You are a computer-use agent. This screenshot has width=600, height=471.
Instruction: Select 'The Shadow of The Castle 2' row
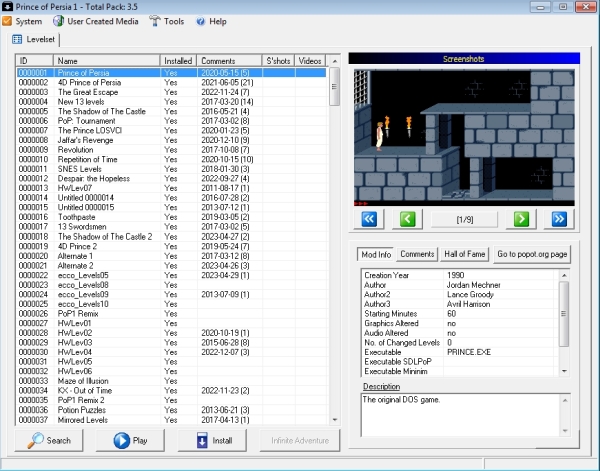coord(171,236)
